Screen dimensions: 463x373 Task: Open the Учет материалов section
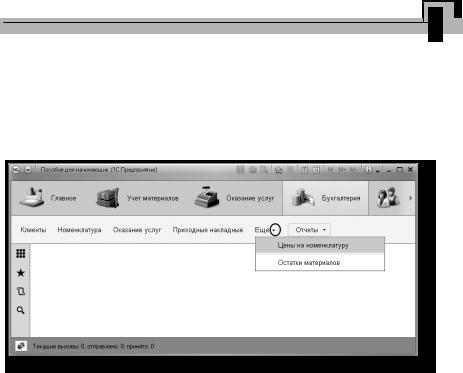137,198
